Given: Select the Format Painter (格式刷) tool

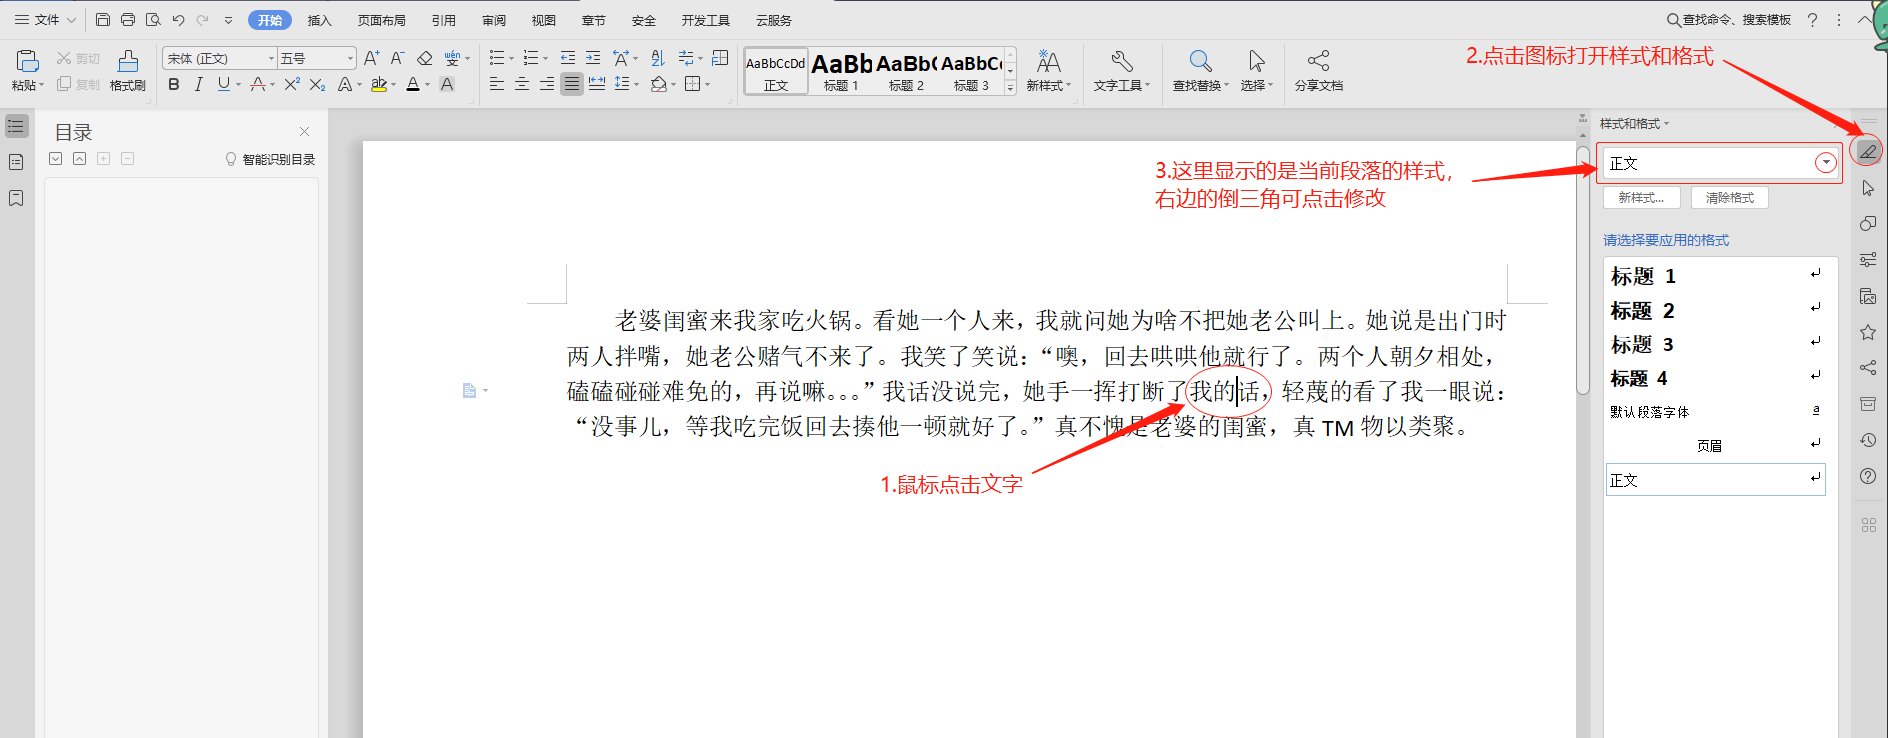Looking at the screenshot, I should click(128, 70).
